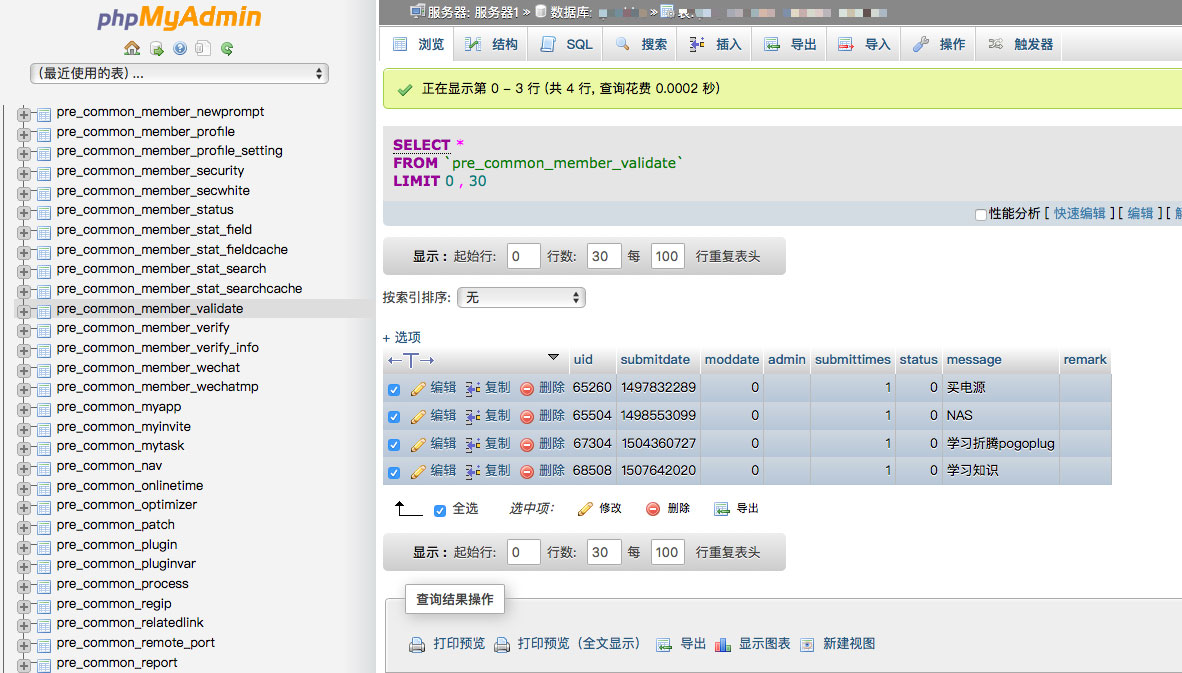Click export icon beside 选中项 导出
The width and height of the screenshot is (1182, 673).
(721, 509)
